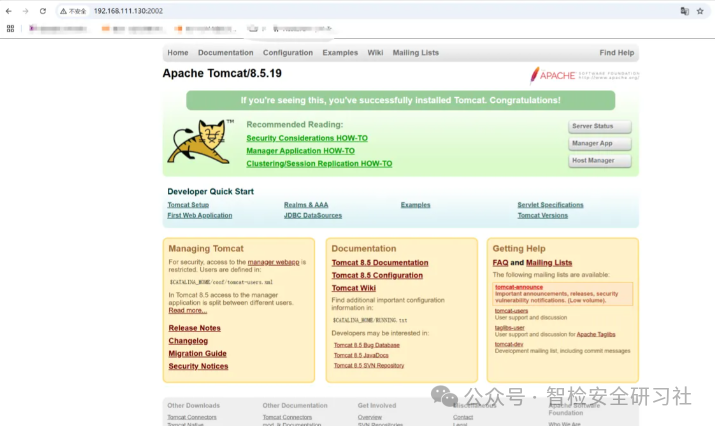Open the Migration Guide link
This screenshot has width=715, height=426.
pos(197,354)
